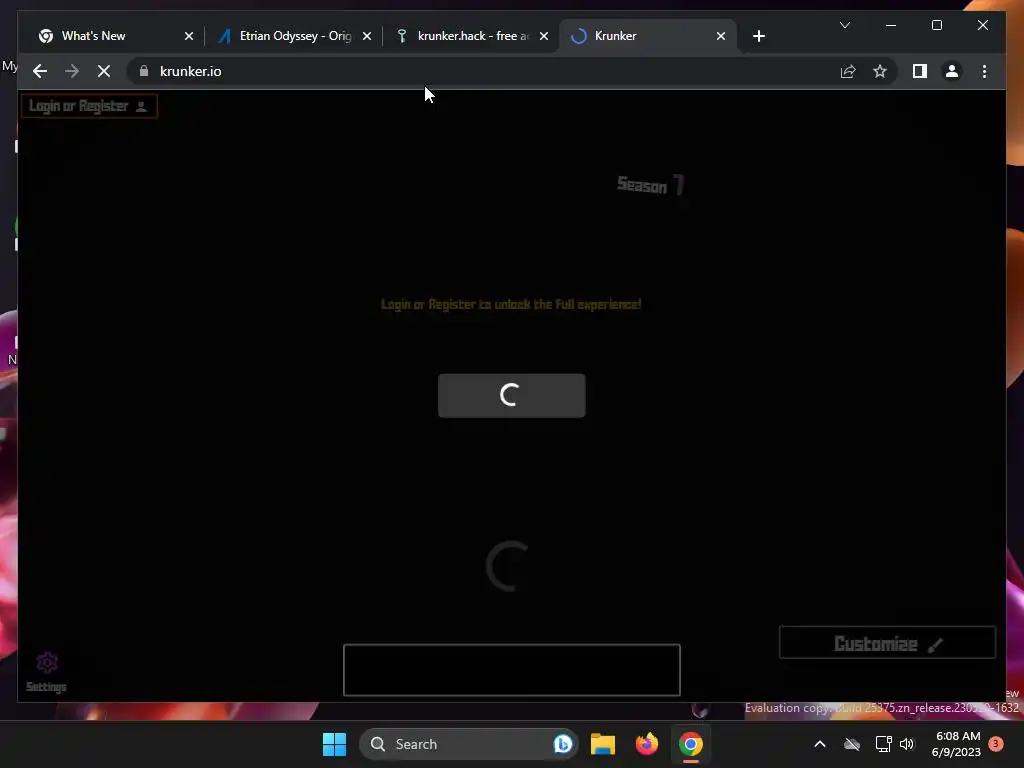This screenshot has height=768, width=1024.
Task: Click the taskbar Search box
Action: pos(468,744)
